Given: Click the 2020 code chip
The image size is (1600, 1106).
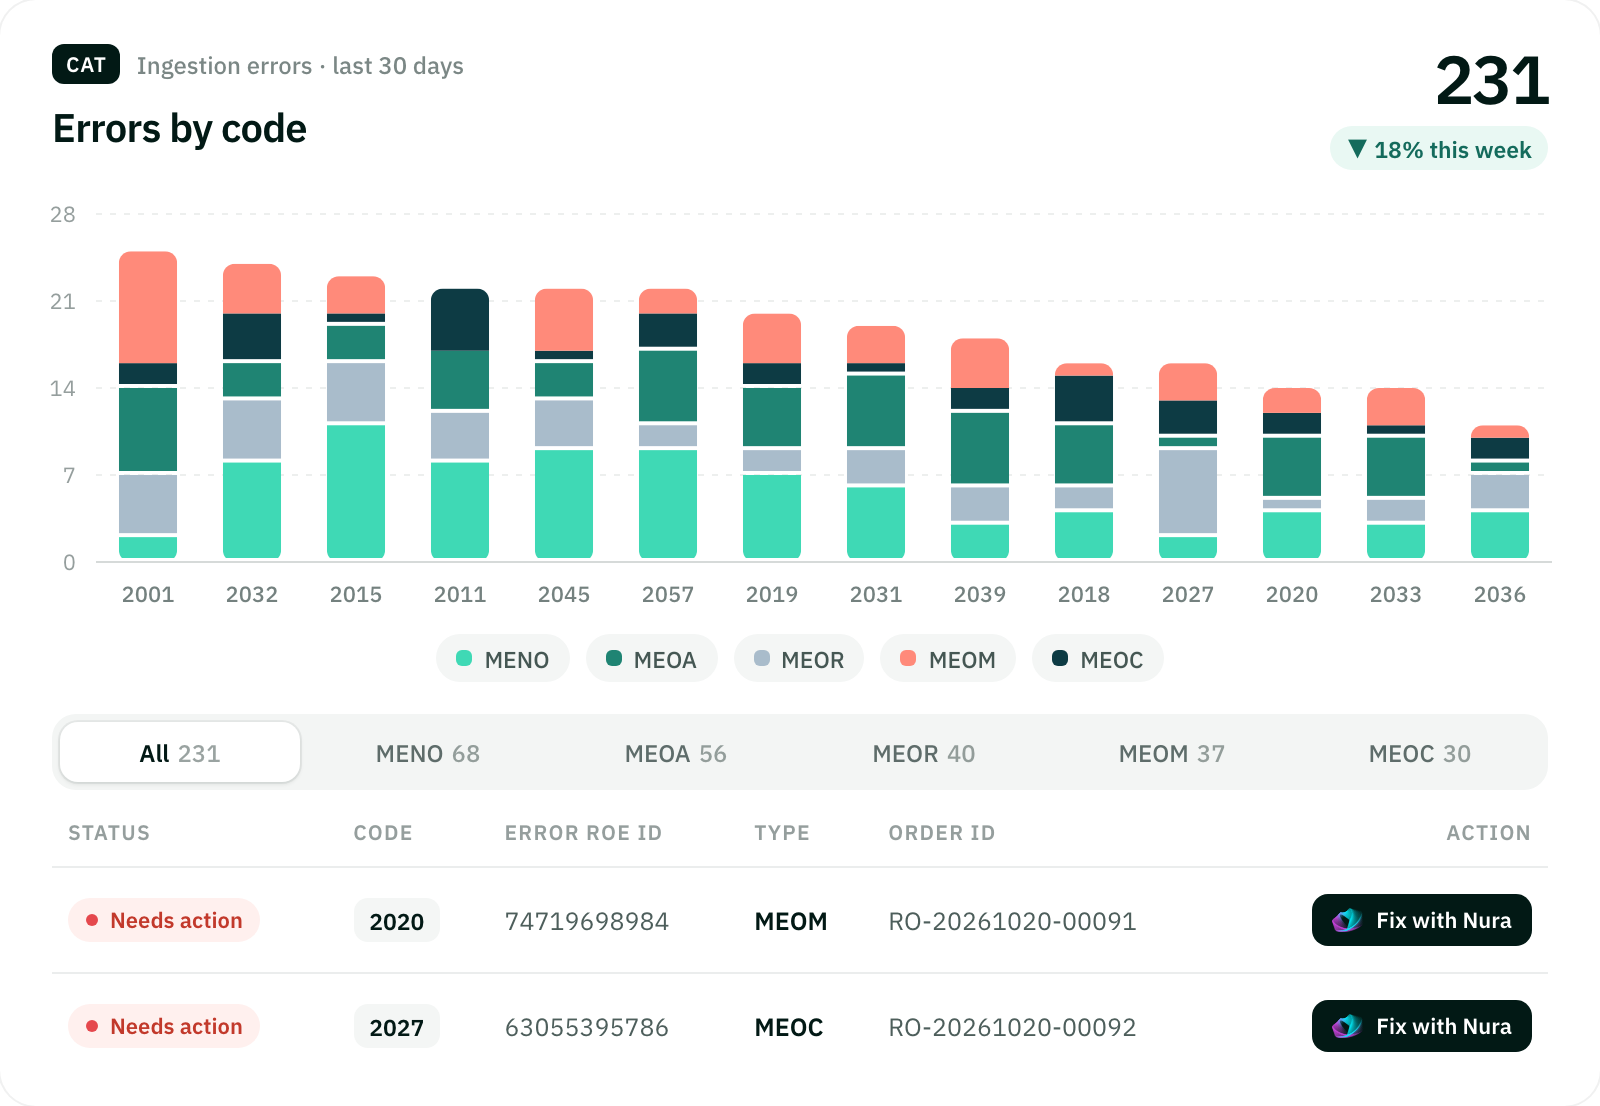Looking at the screenshot, I should (397, 921).
